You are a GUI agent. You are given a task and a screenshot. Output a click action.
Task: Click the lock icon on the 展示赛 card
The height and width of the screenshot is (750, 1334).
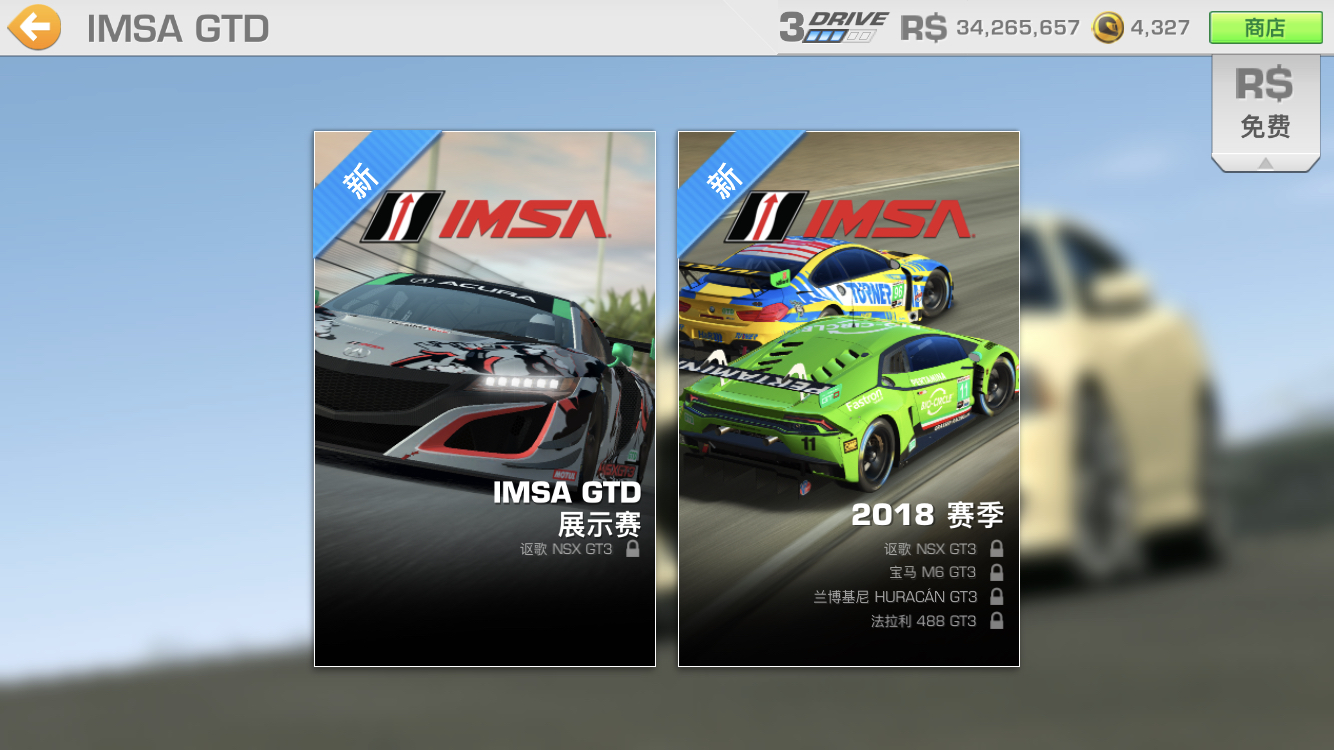632,548
